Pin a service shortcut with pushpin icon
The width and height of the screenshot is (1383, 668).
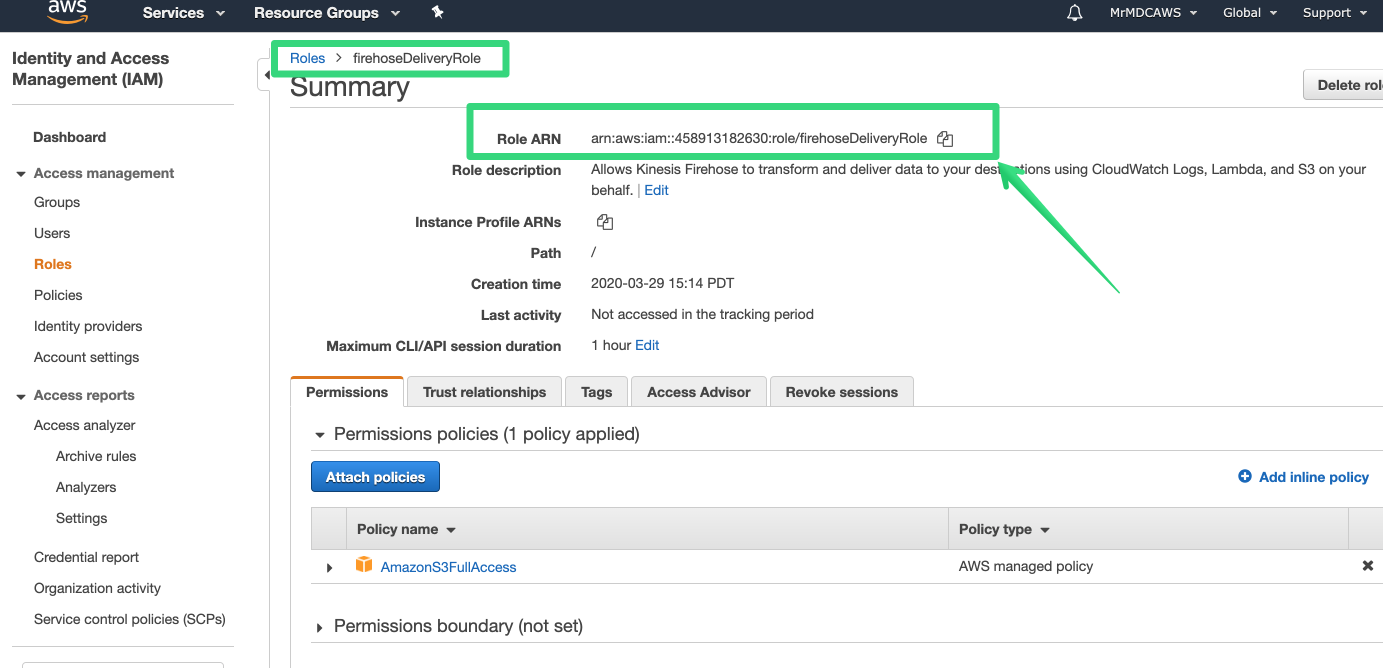tap(438, 13)
